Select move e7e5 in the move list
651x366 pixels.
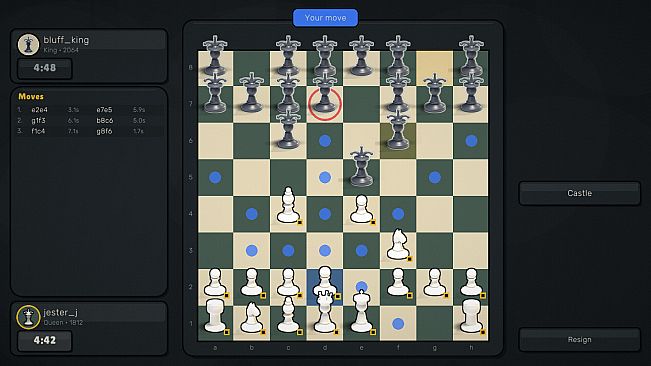pyautogui.click(x=104, y=110)
